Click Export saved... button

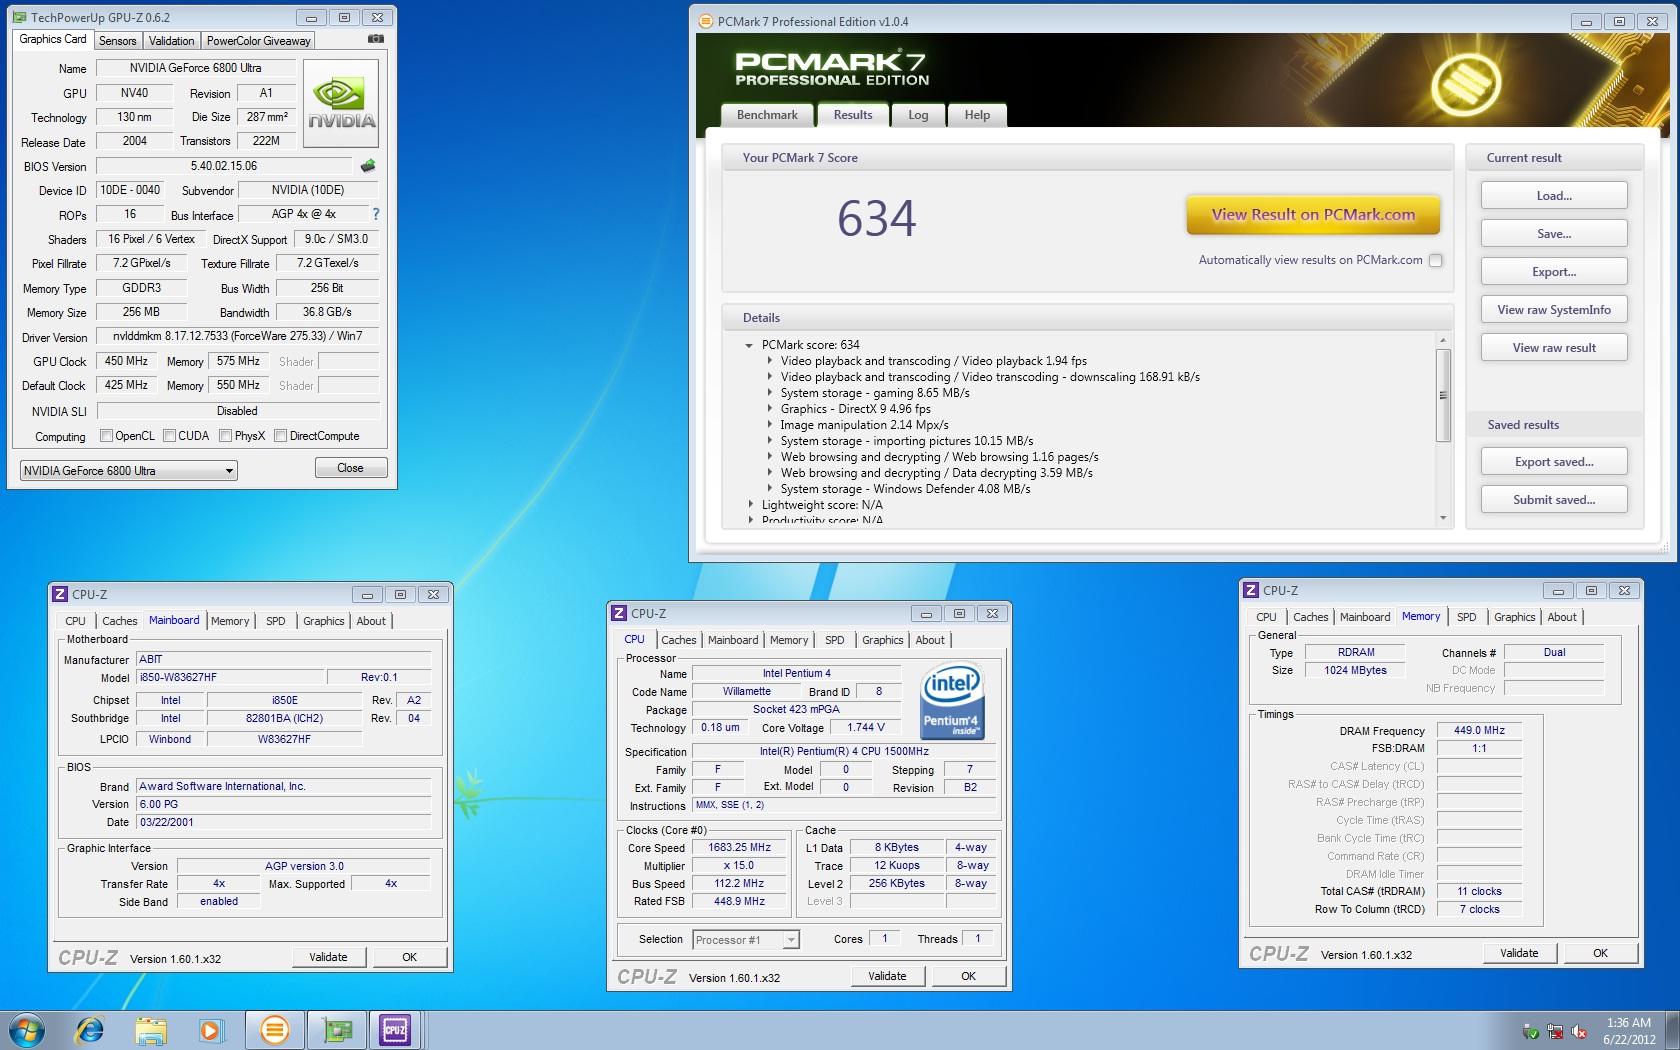pos(1554,462)
